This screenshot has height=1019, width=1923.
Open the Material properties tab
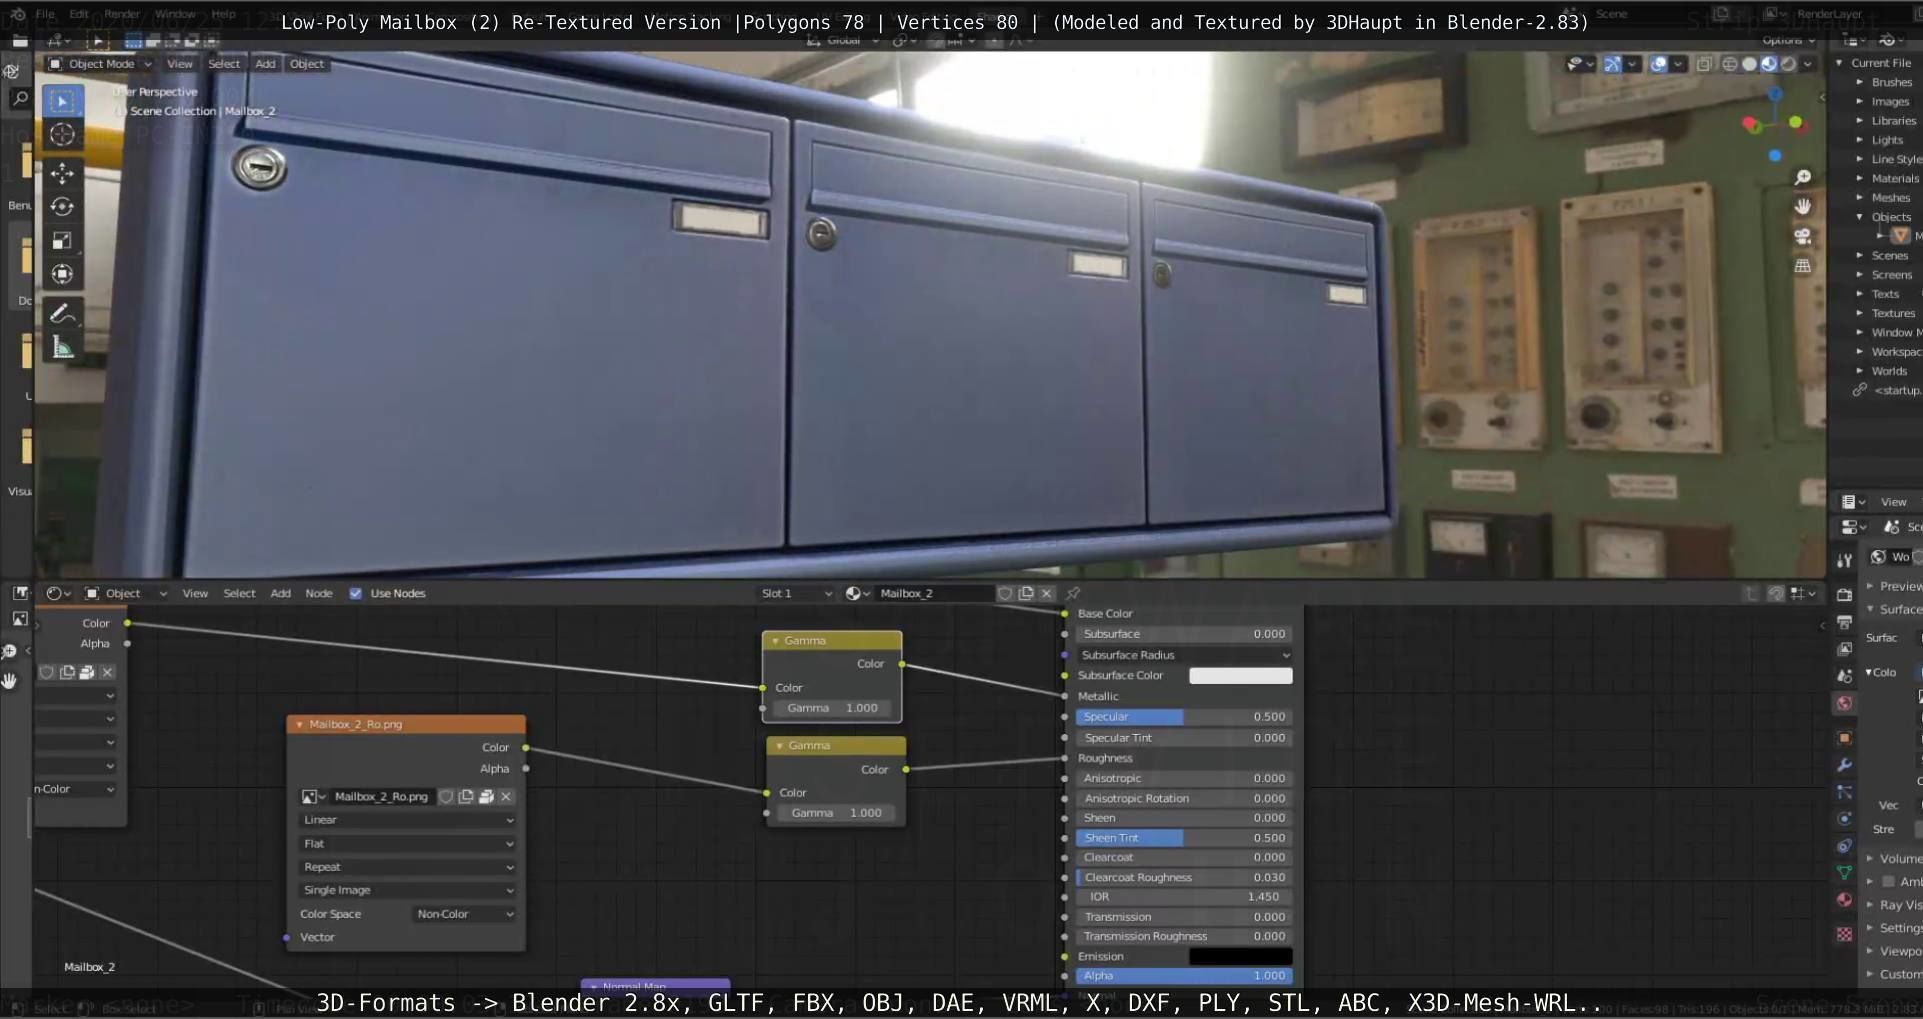pyautogui.click(x=1844, y=900)
